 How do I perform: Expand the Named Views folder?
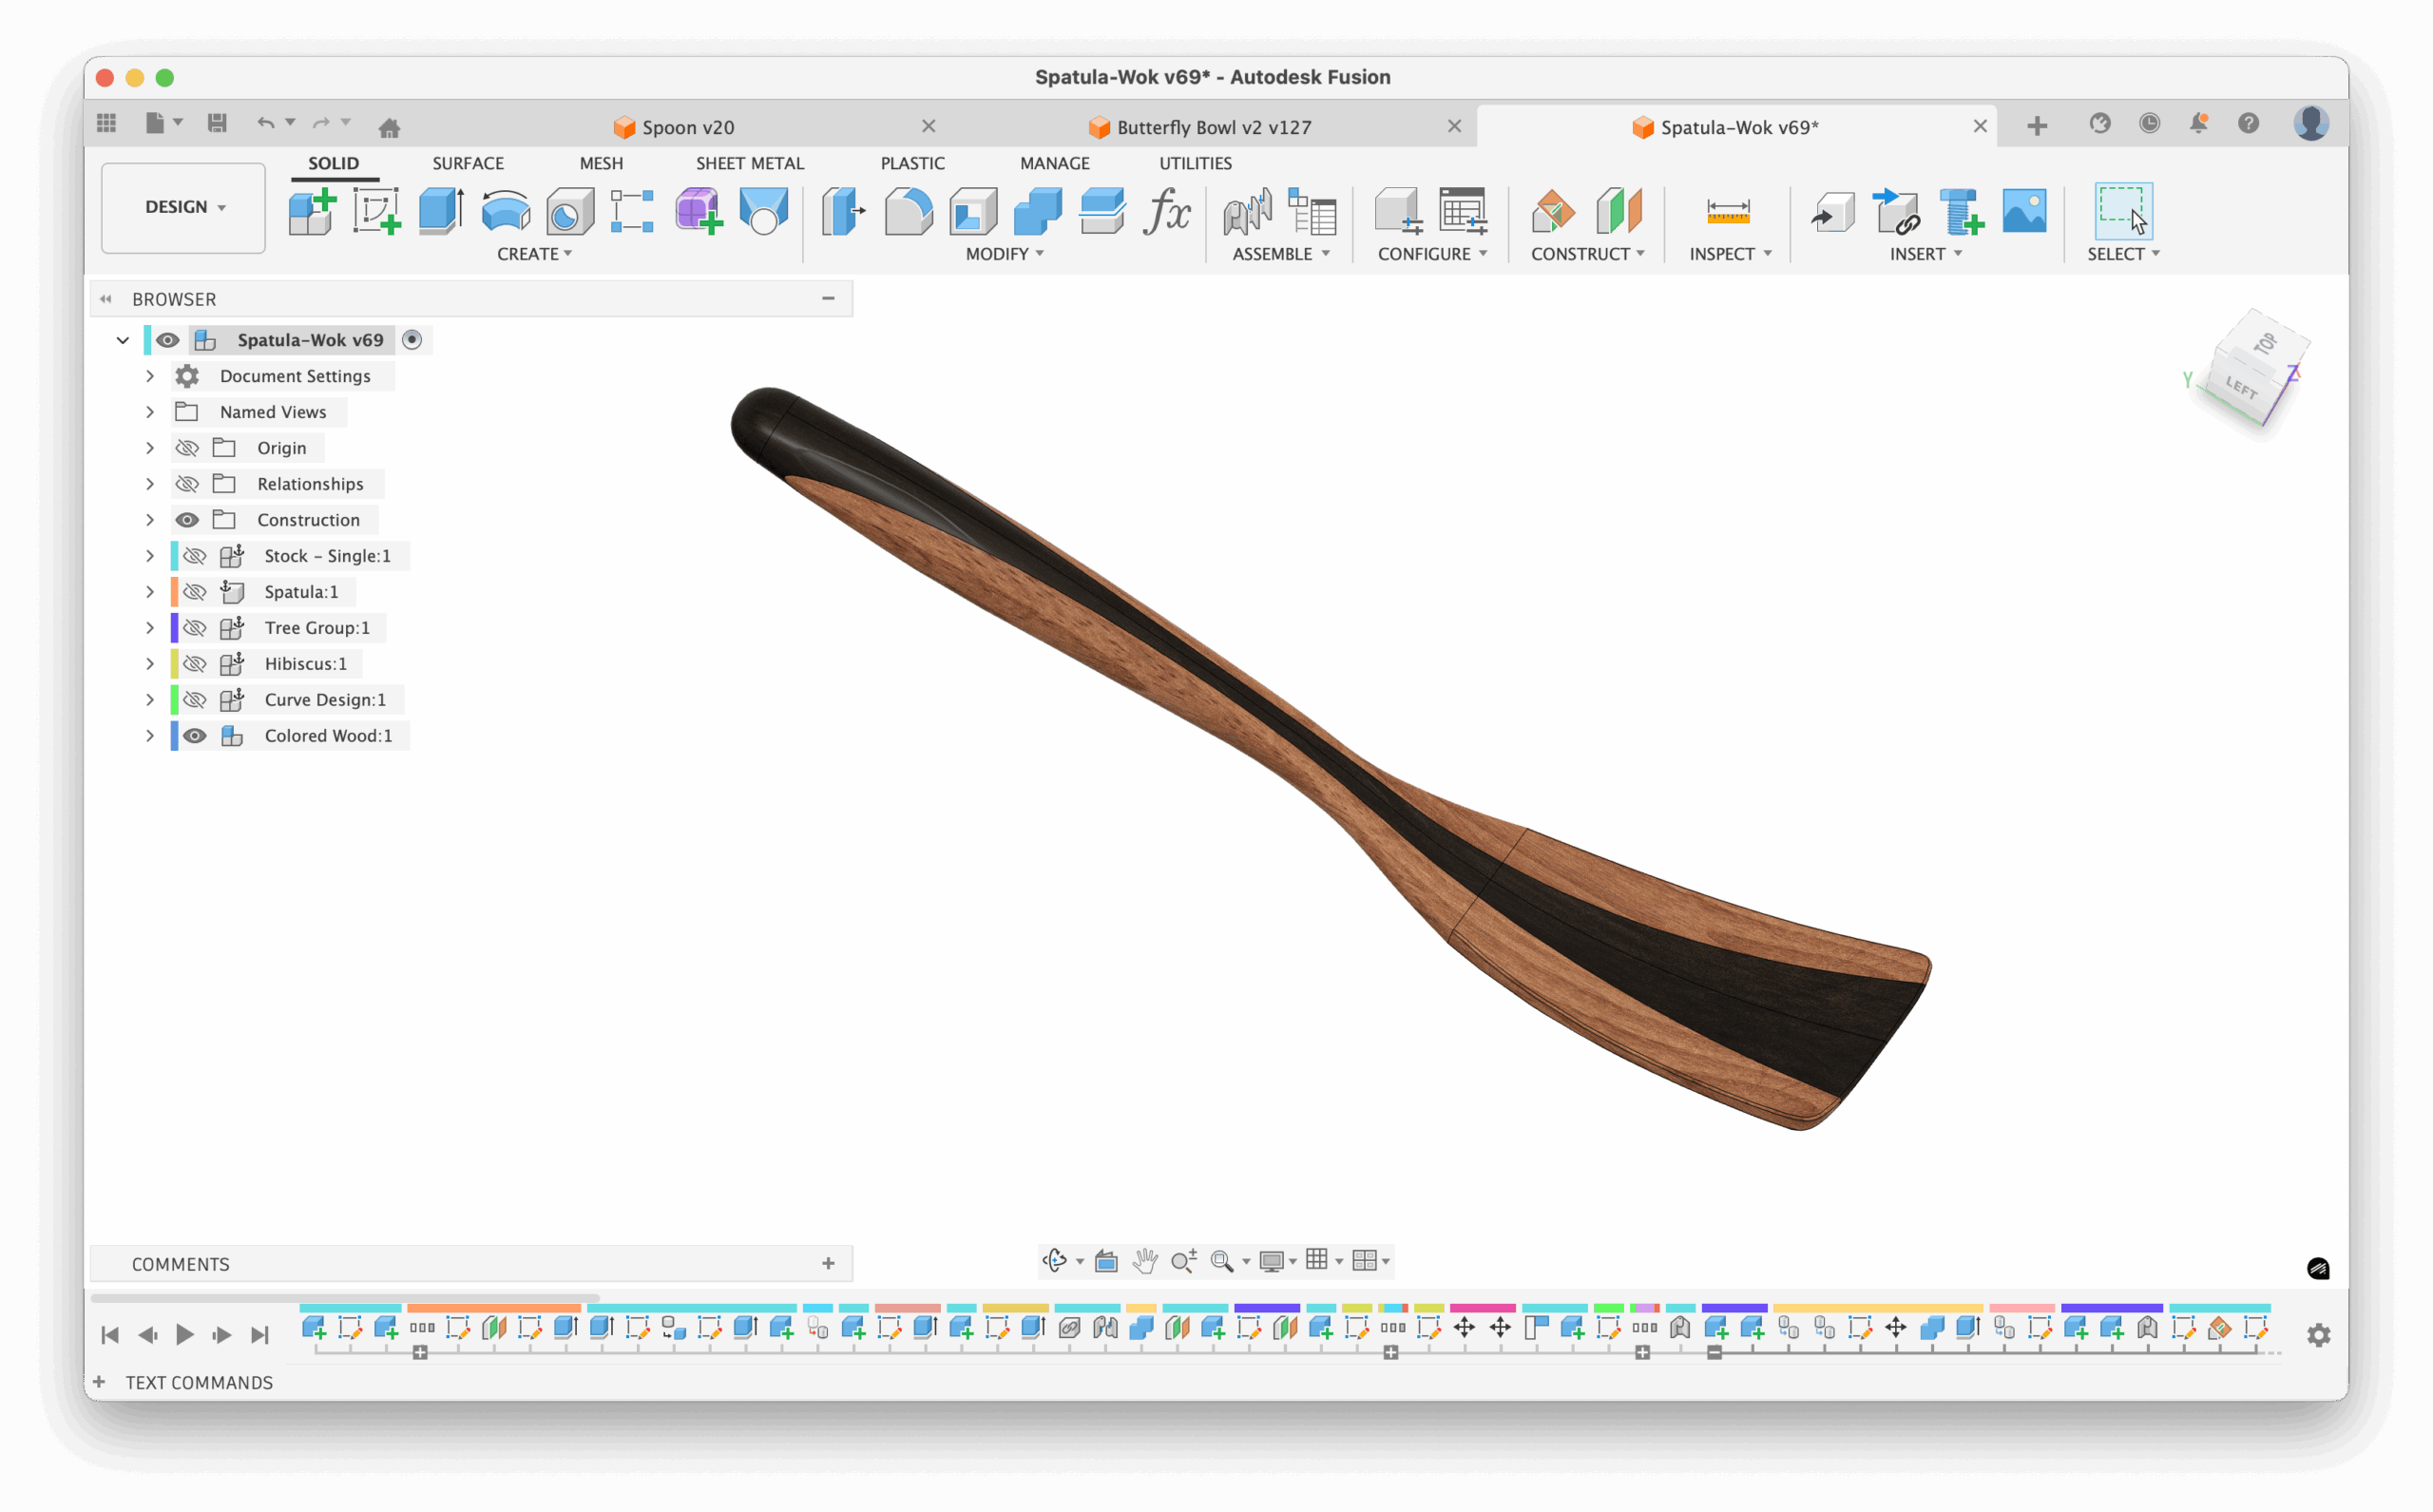150,412
